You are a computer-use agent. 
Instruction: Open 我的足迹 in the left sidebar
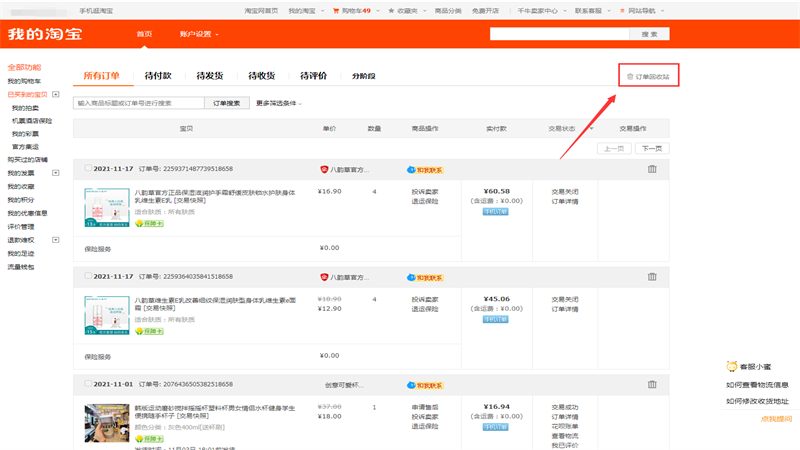pos(21,254)
